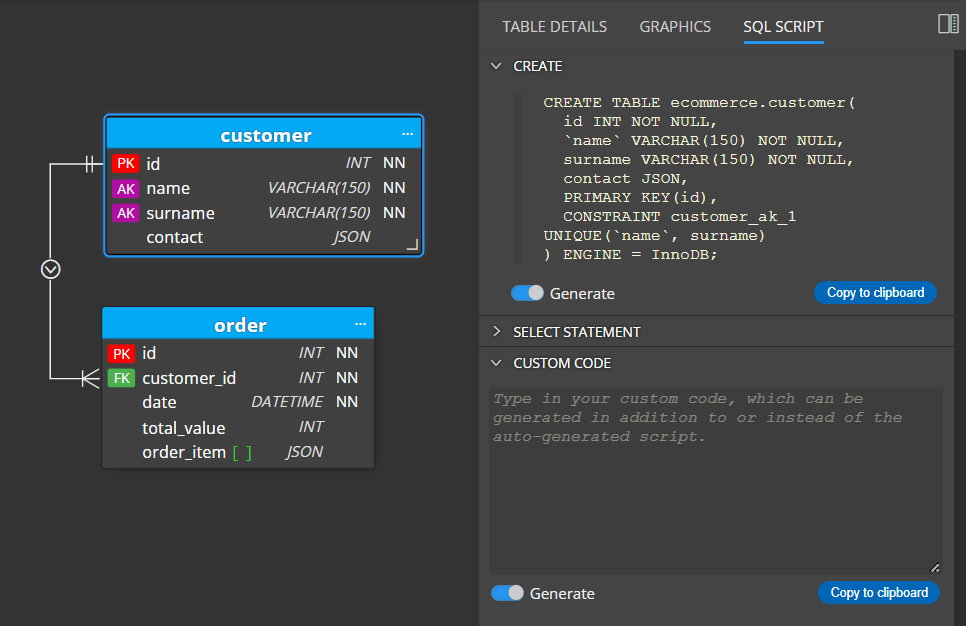Click the relationship circle chevron marker

coord(51,269)
